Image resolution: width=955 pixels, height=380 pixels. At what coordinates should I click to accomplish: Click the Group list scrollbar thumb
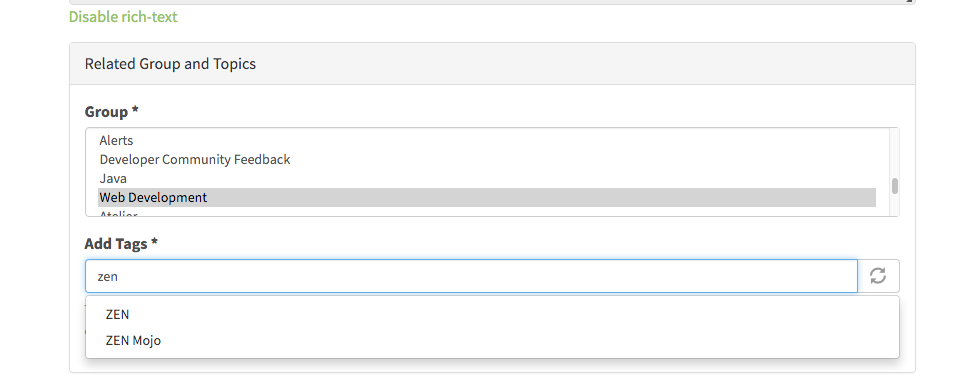(894, 186)
